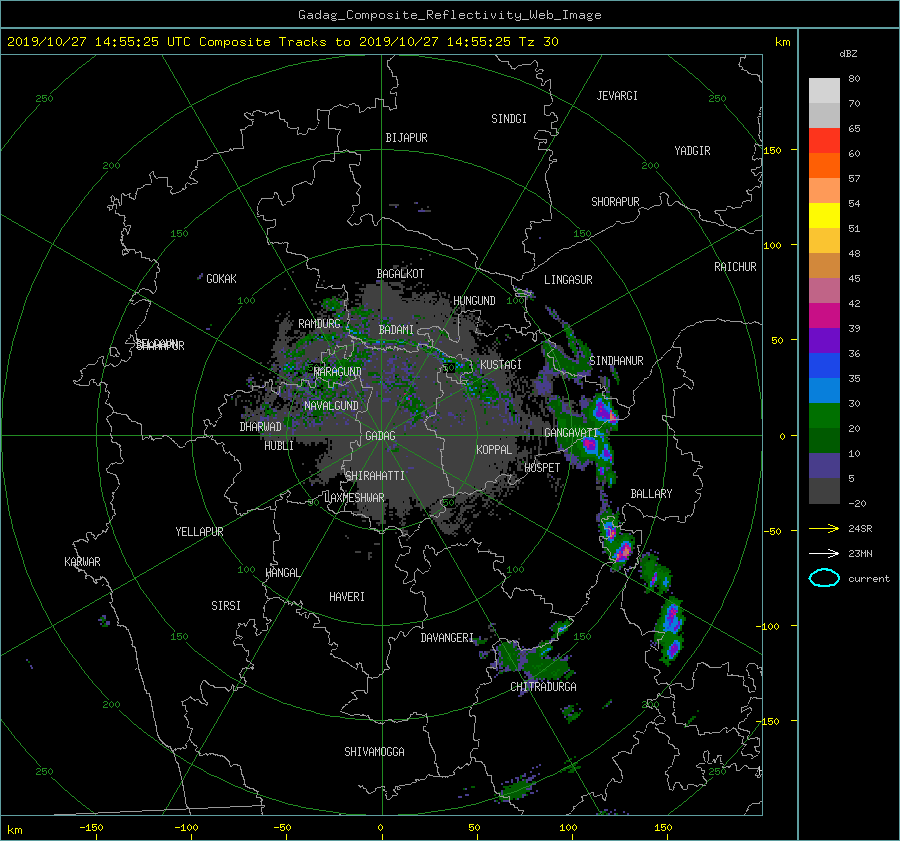Click the LINGASUR city label

[568, 280]
